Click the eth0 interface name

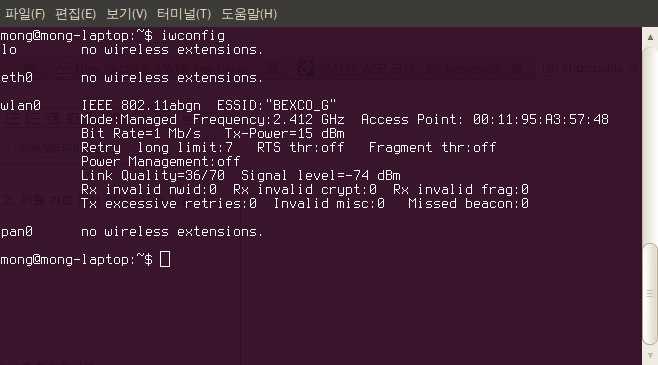pyautogui.click(x=16, y=78)
